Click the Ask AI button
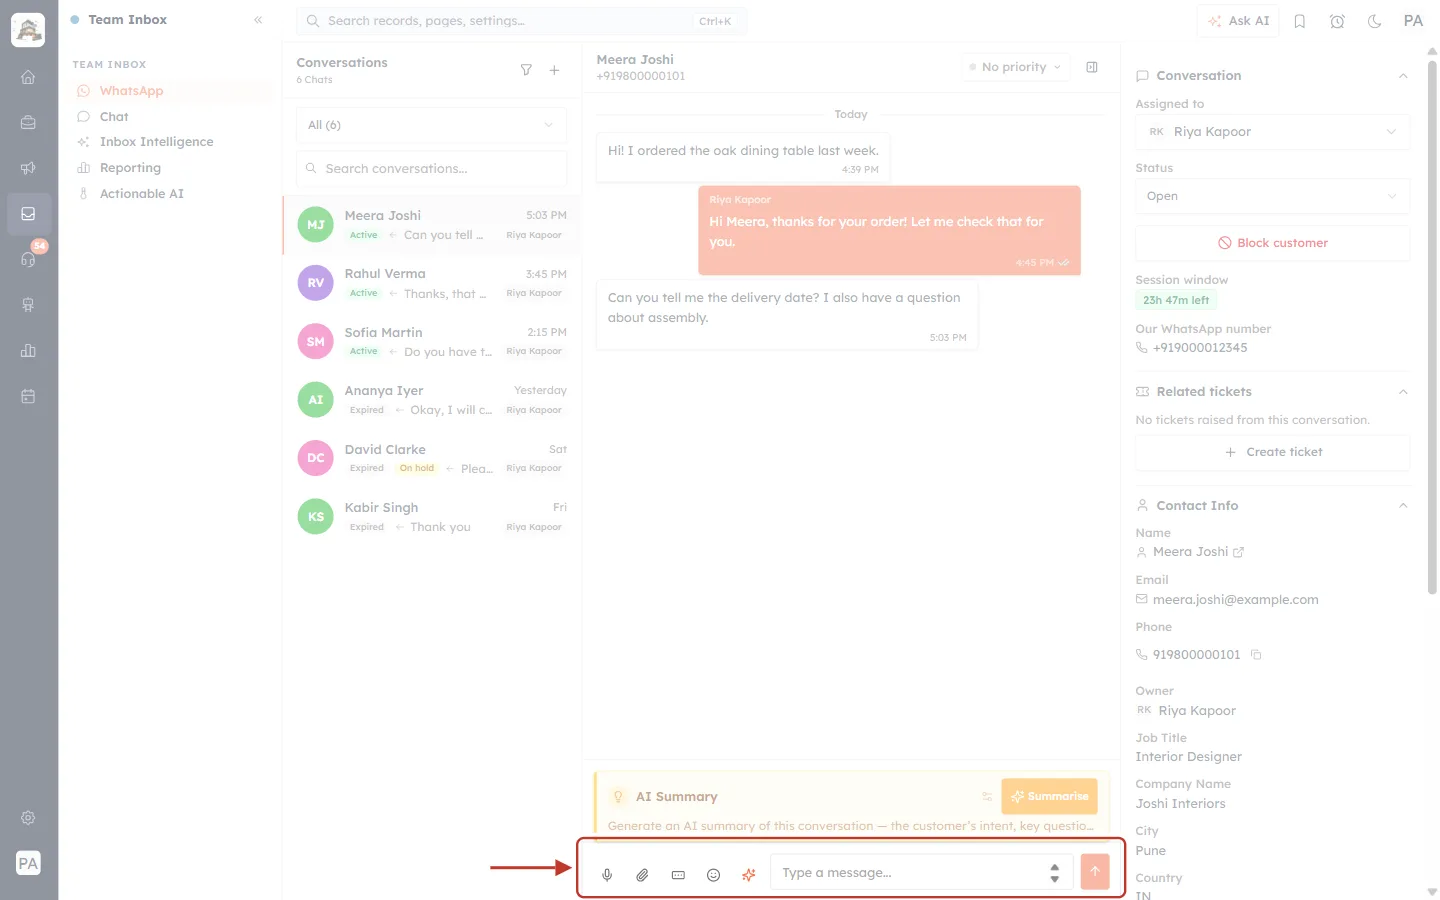 (x=1238, y=21)
